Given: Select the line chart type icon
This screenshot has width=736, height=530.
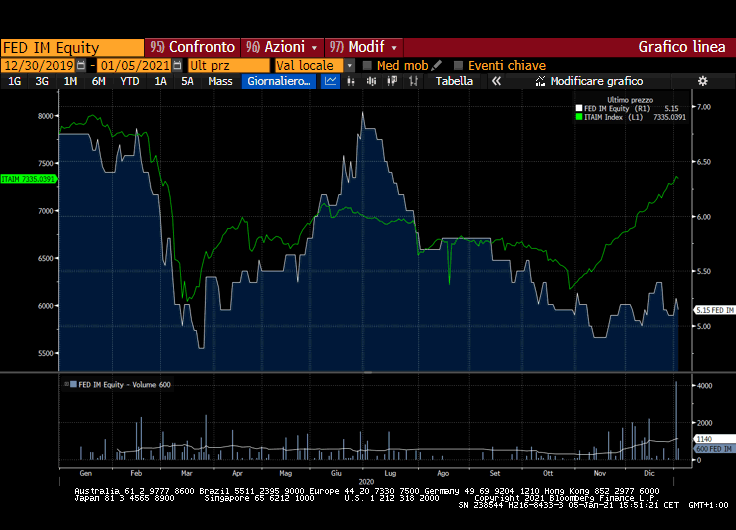Looking at the screenshot, I should [331, 81].
